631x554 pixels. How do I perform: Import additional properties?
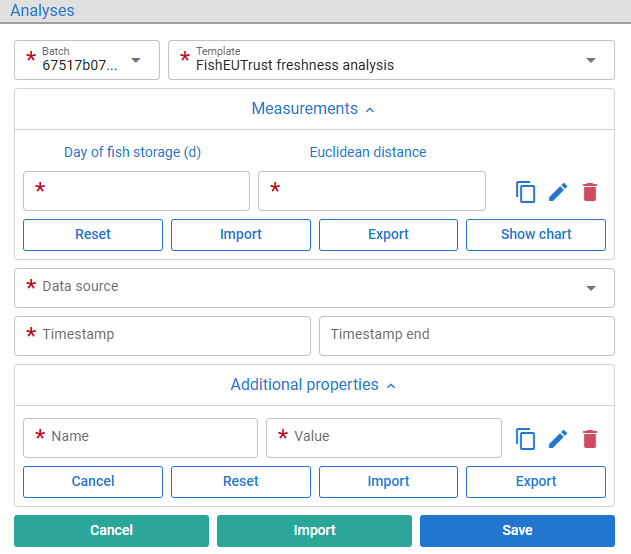(x=388, y=482)
